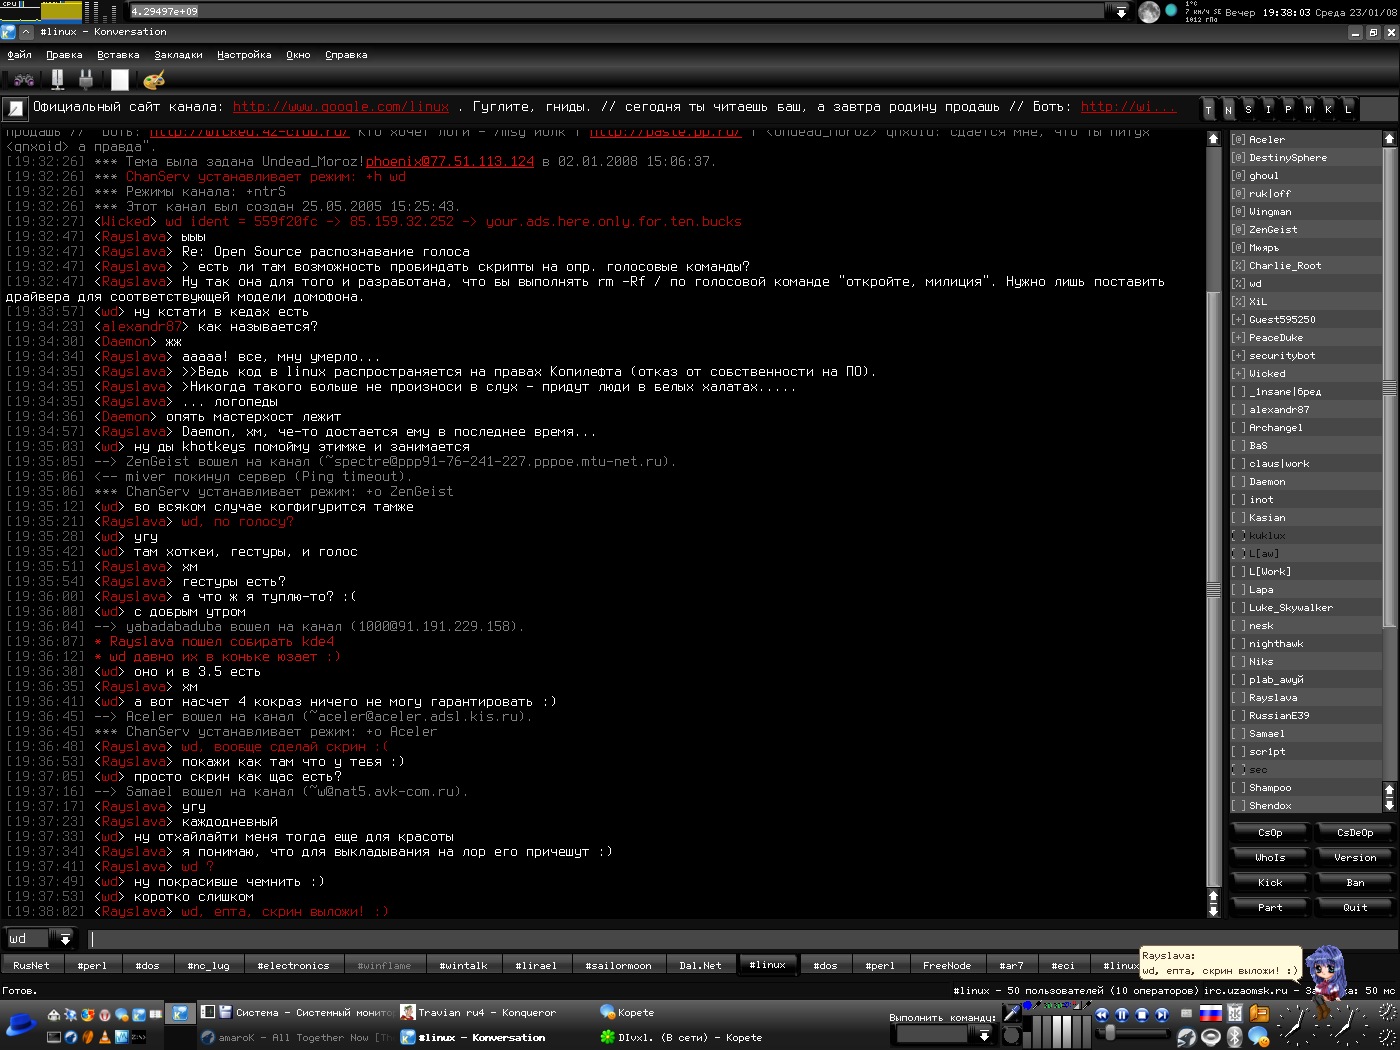Click the edit channel topic icon
The width and height of the screenshot is (1400, 1050).
[x=15, y=108]
